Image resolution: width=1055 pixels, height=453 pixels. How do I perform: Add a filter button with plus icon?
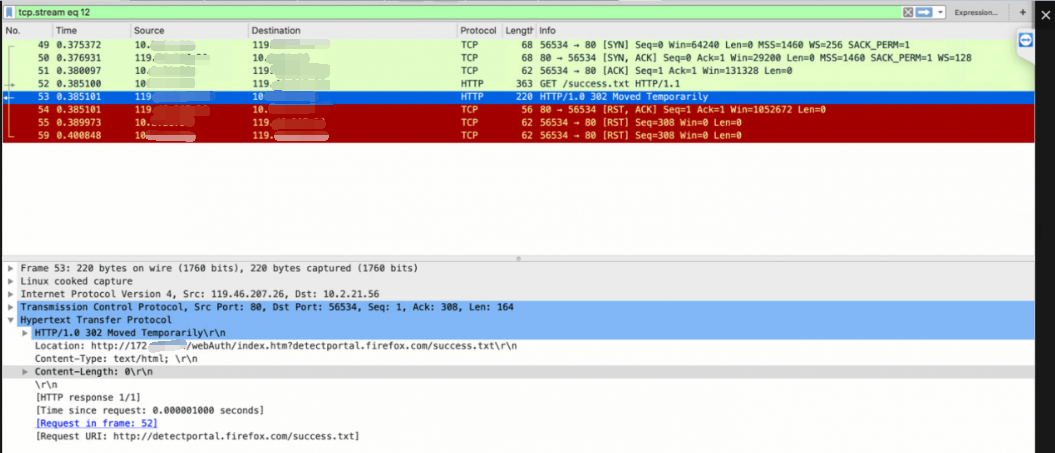(1023, 12)
